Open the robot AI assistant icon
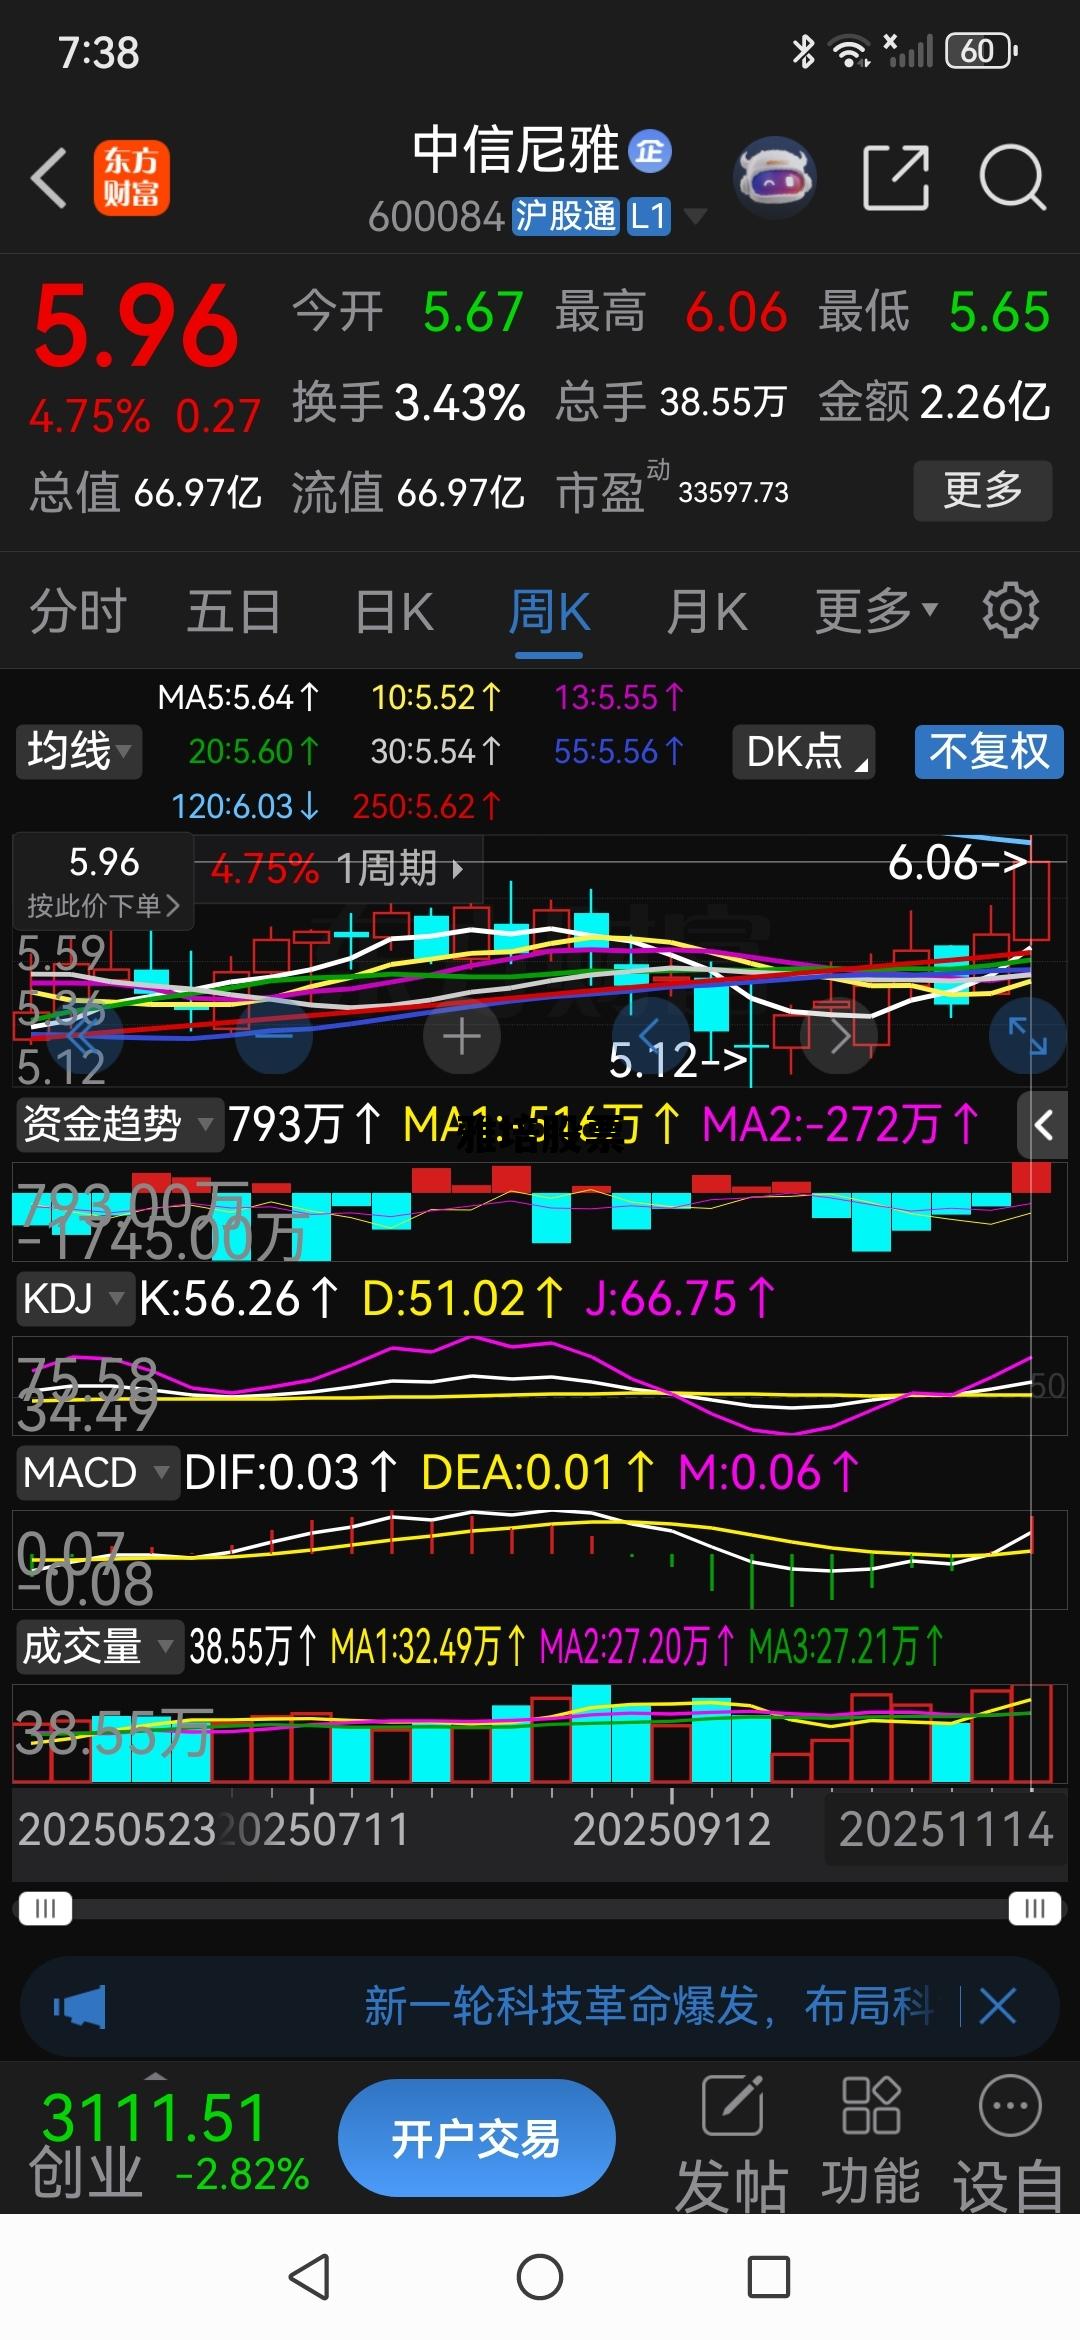The image size is (1080, 2340). [774, 178]
